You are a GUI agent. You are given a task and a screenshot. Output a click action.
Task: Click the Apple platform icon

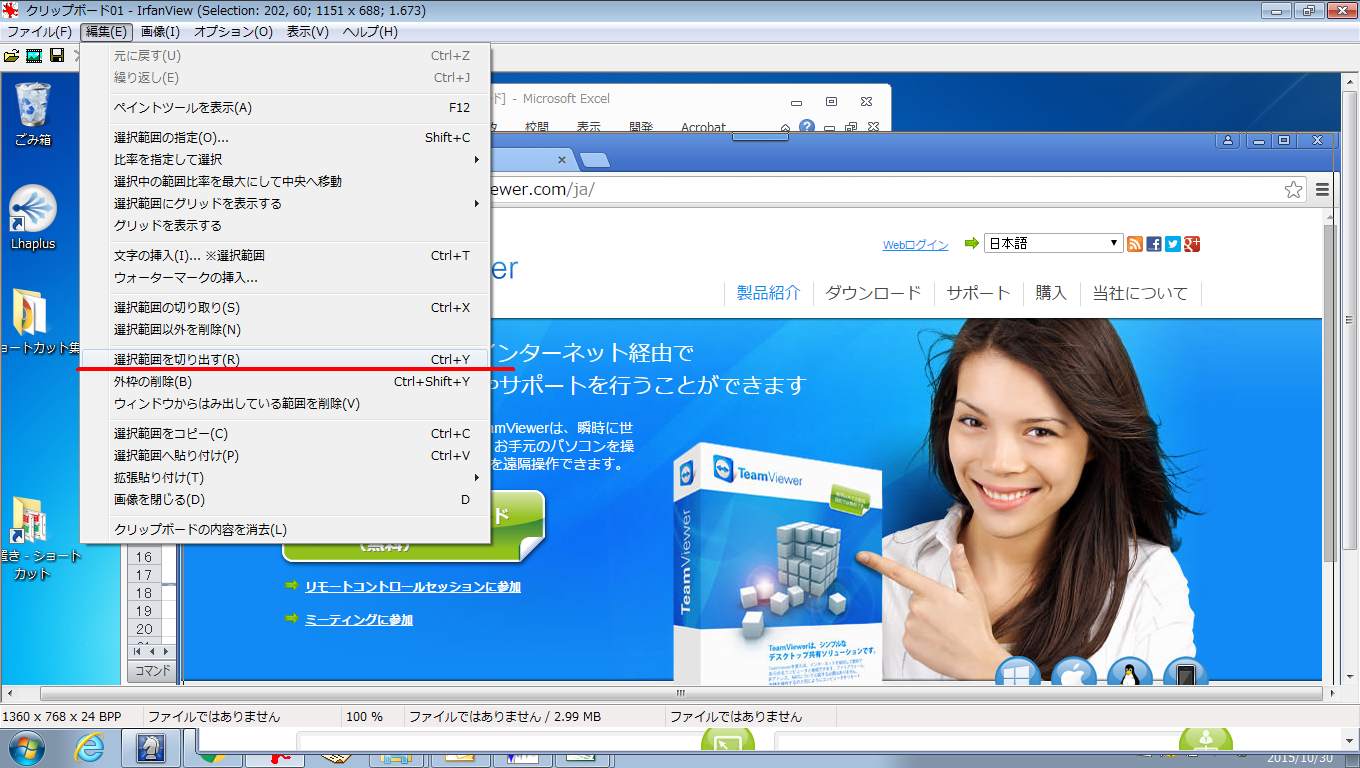pyautogui.click(x=1073, y=673)
